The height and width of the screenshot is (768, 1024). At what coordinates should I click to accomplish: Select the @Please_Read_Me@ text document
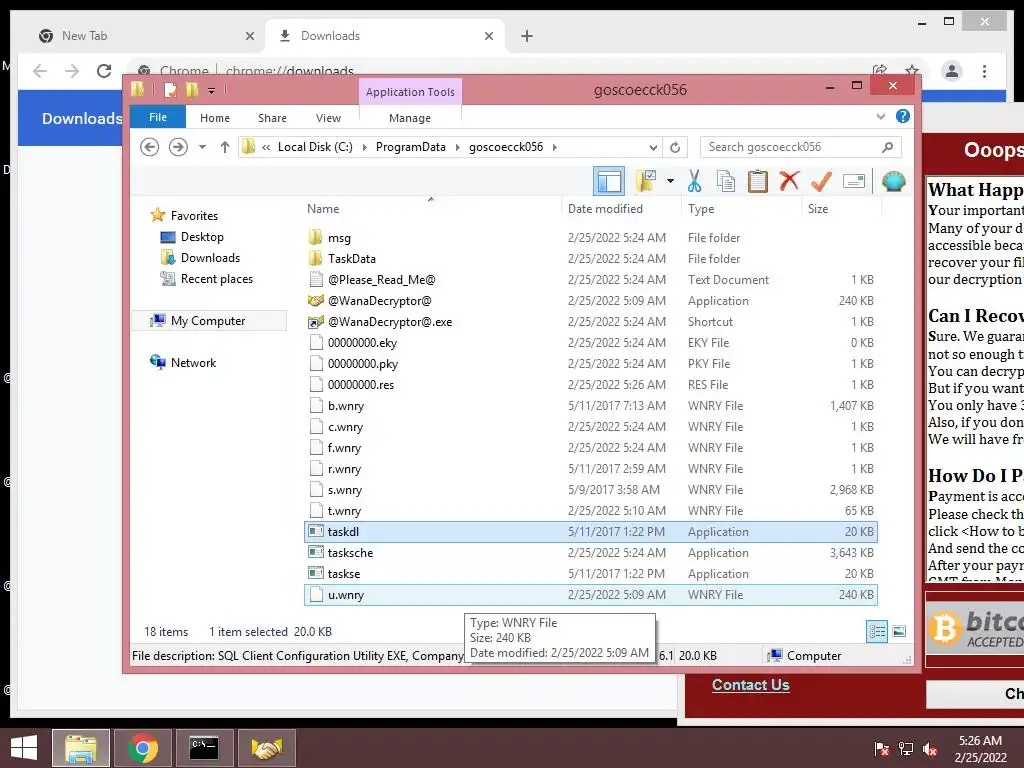tap(590, 280)
